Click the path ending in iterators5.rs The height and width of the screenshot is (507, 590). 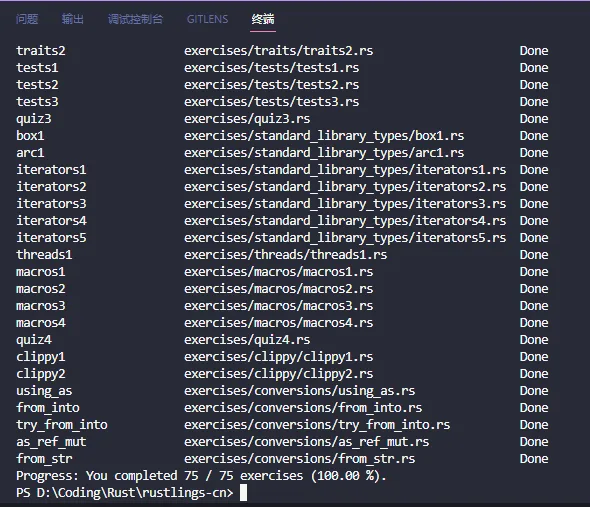(345, 238)
